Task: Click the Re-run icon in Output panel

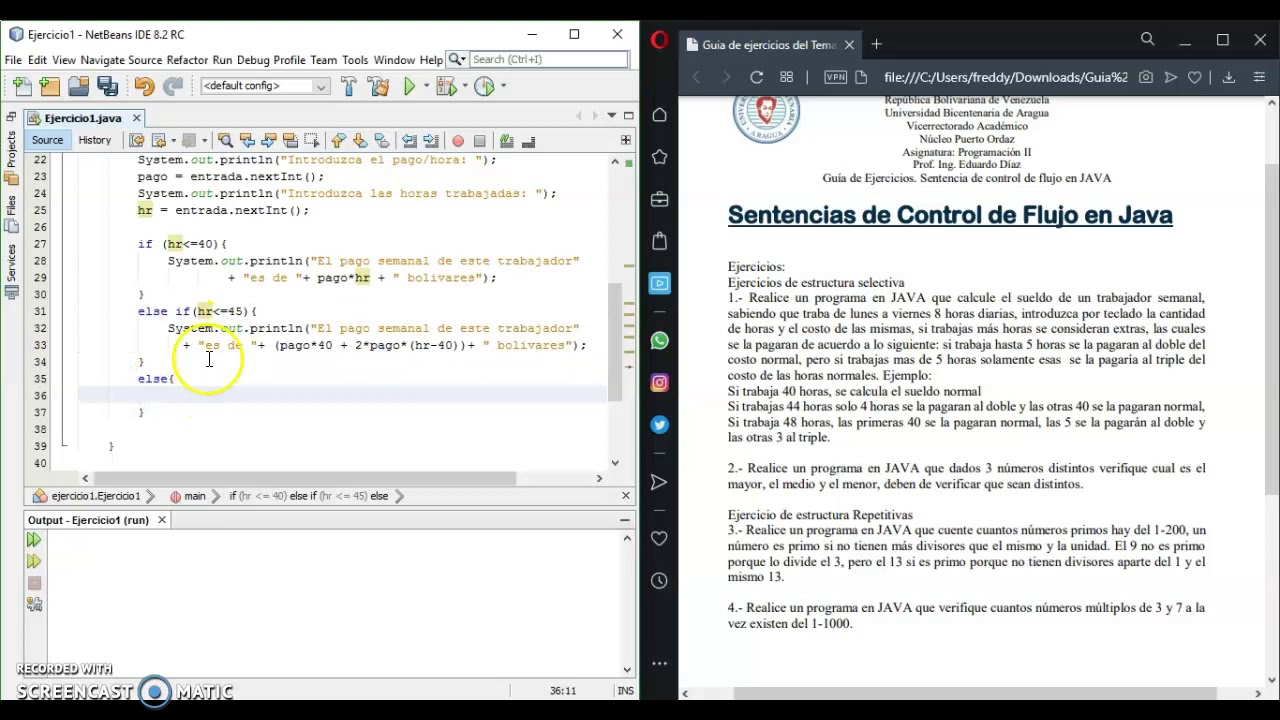Action: coord(34,540)
